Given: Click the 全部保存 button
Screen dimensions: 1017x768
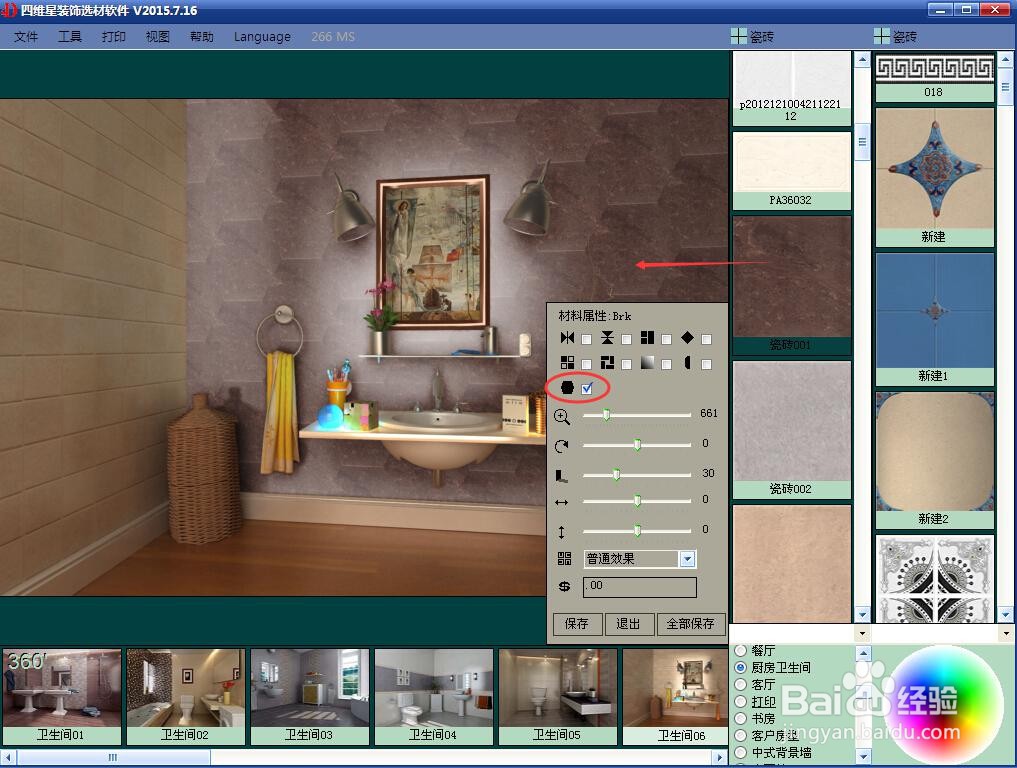Looking at the screenshot, I should pos(691,624).
